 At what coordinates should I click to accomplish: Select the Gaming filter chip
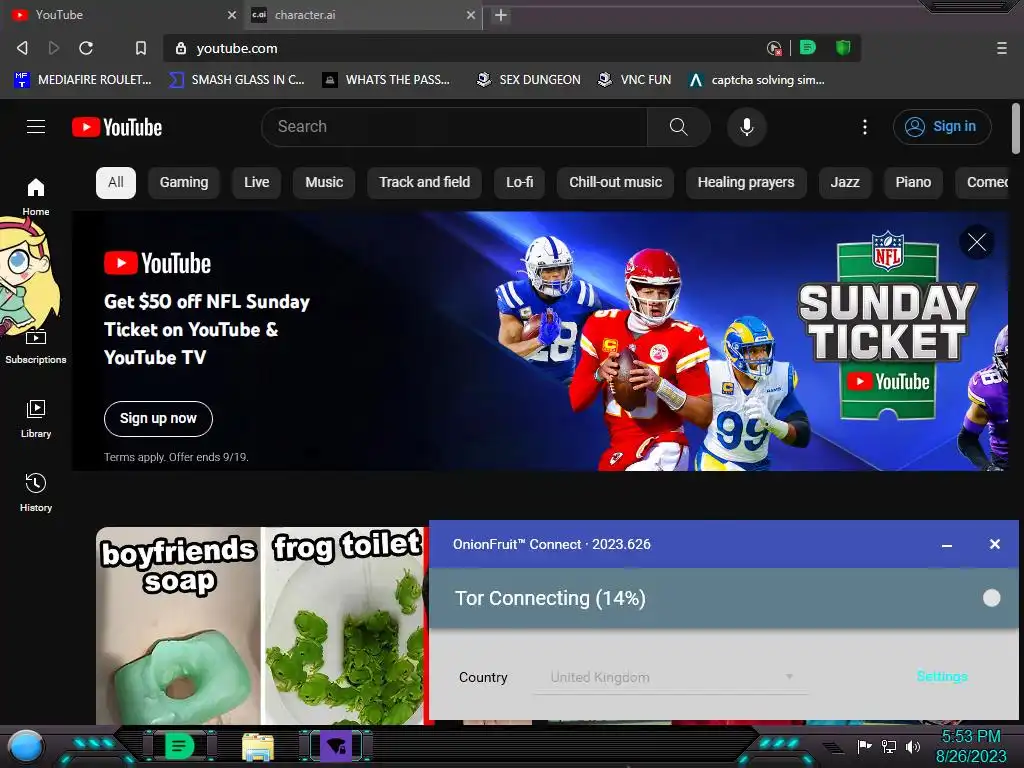point(184,182)
